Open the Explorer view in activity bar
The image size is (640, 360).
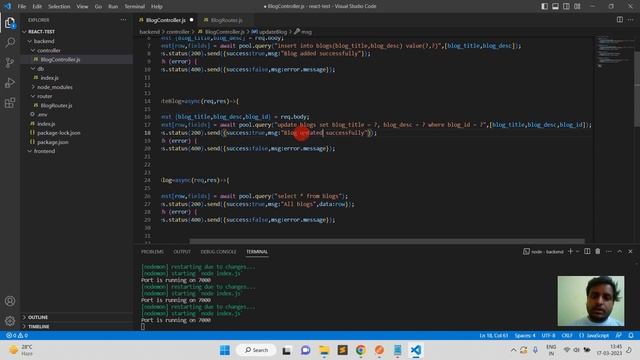click(x=10, y=23)
